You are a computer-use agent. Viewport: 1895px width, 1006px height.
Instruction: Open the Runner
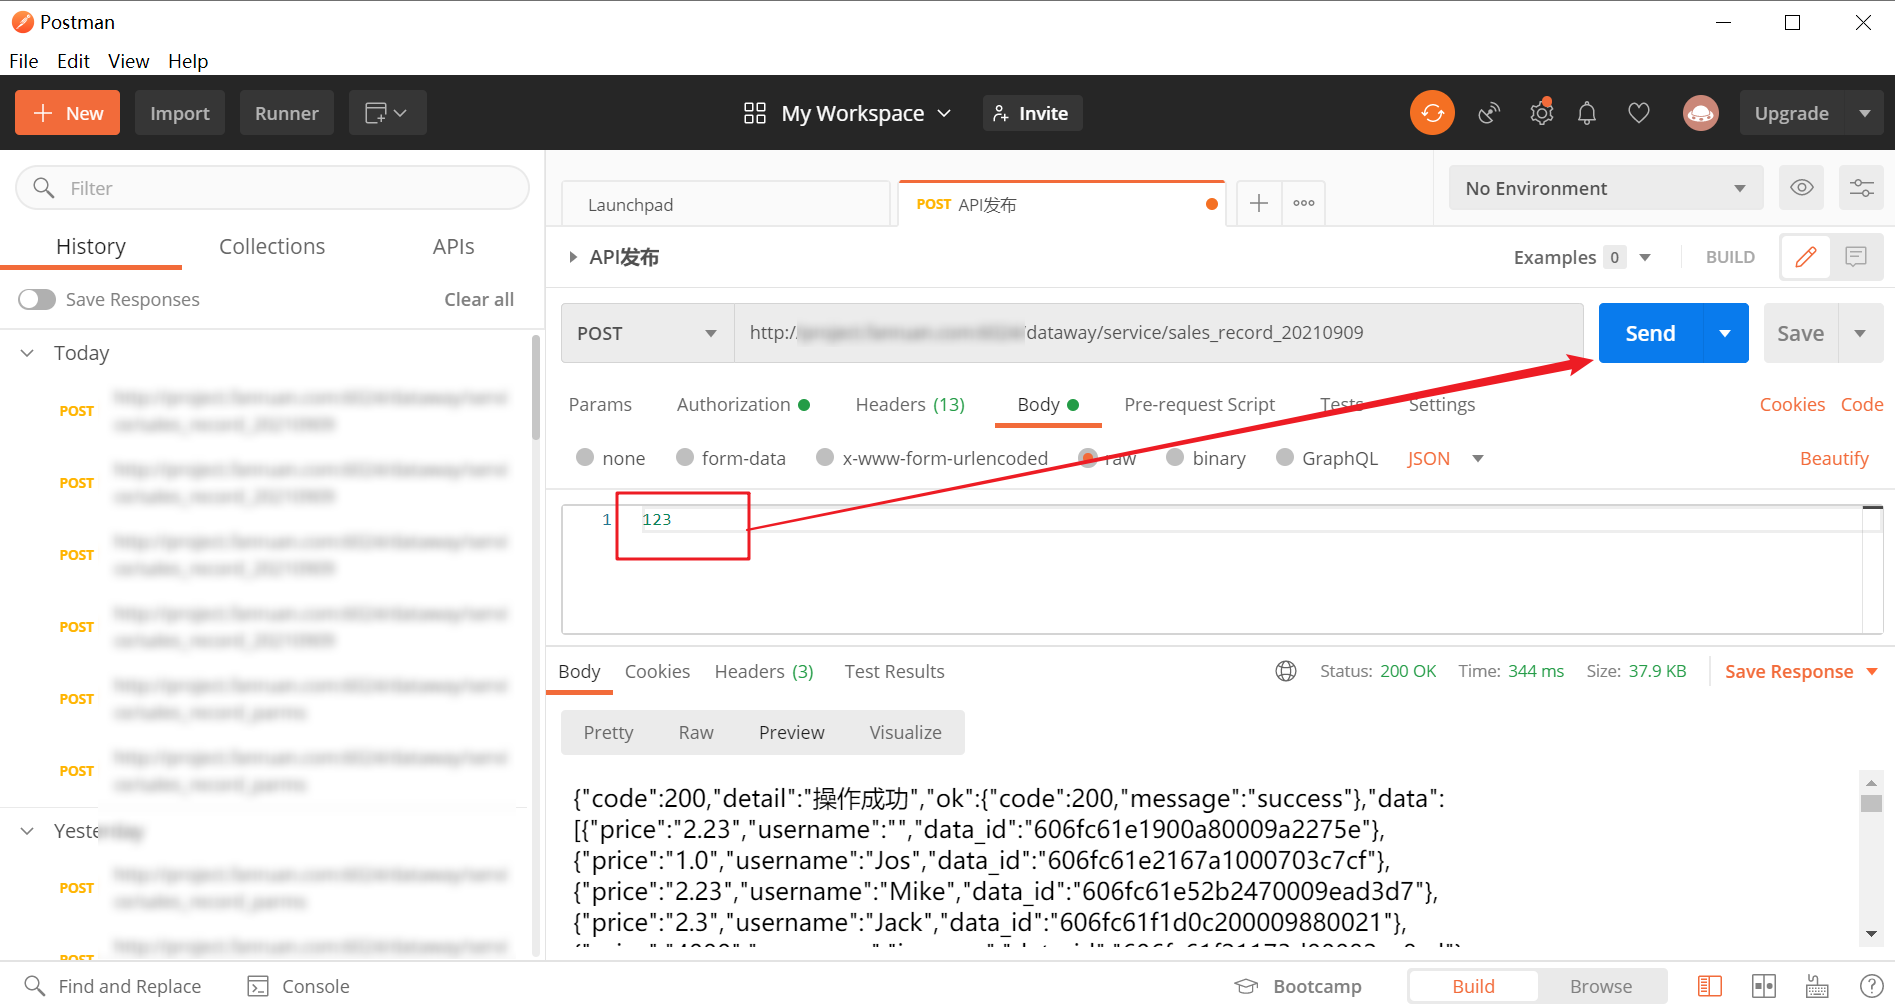pyautogui.click(x=286, y=113)
